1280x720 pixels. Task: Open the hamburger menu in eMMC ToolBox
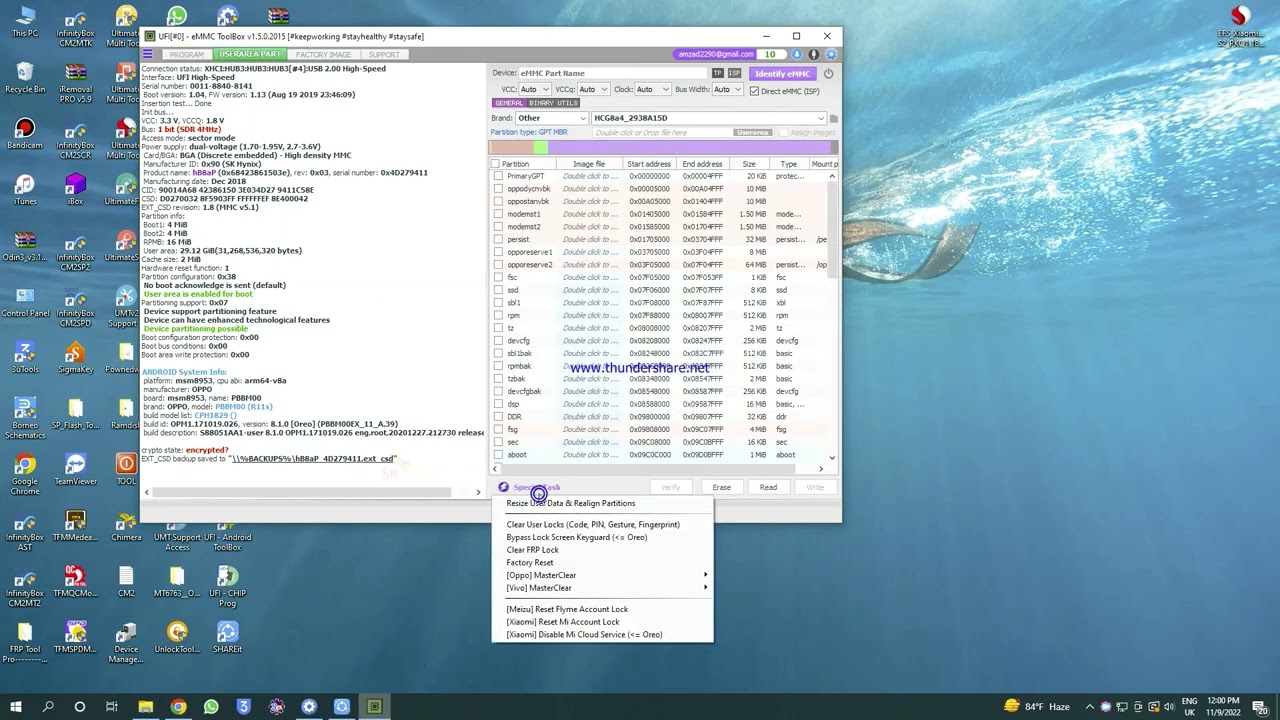(x=148, y=54)
